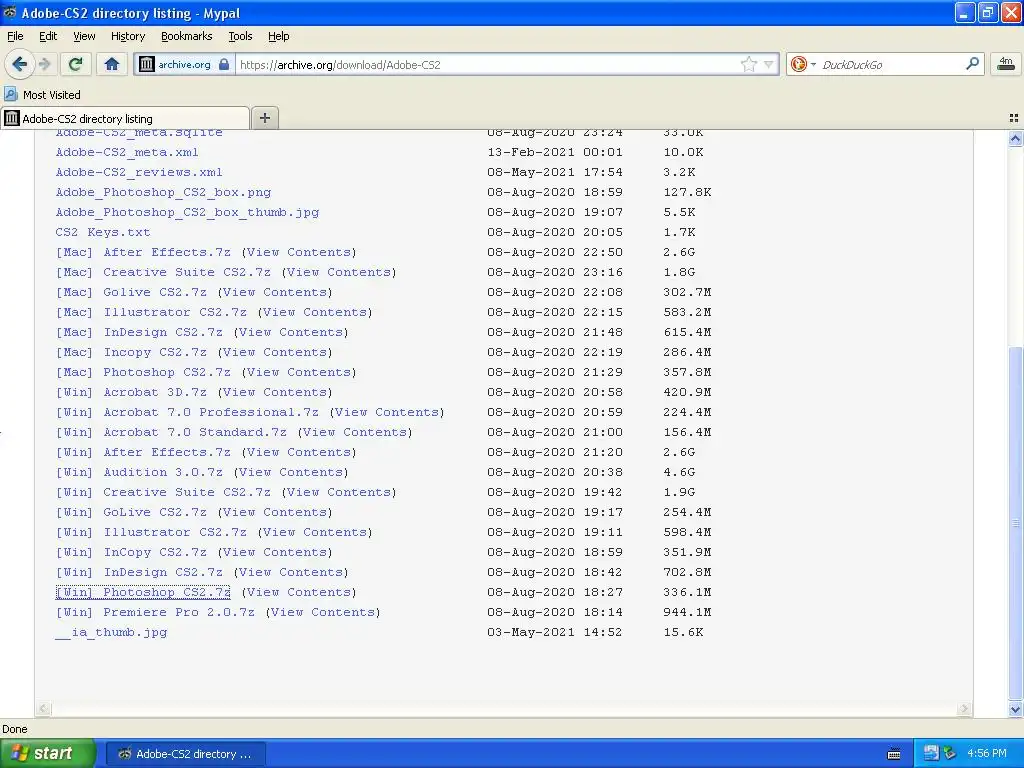Open the History menu
Image resolution: width=1024 pixels, height=768 pixels.
click(x=127, y=36)
